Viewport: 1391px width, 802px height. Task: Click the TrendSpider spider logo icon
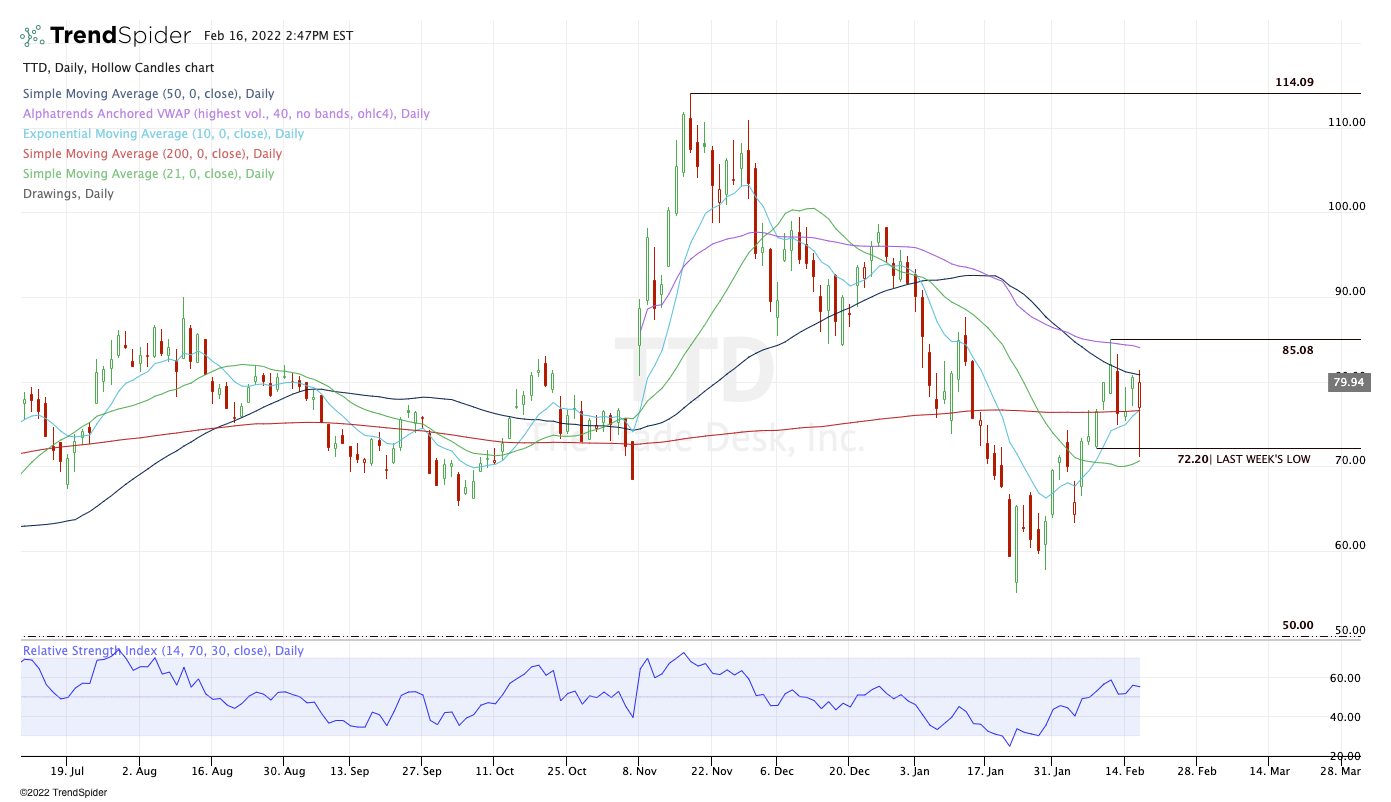click(32, 36)
